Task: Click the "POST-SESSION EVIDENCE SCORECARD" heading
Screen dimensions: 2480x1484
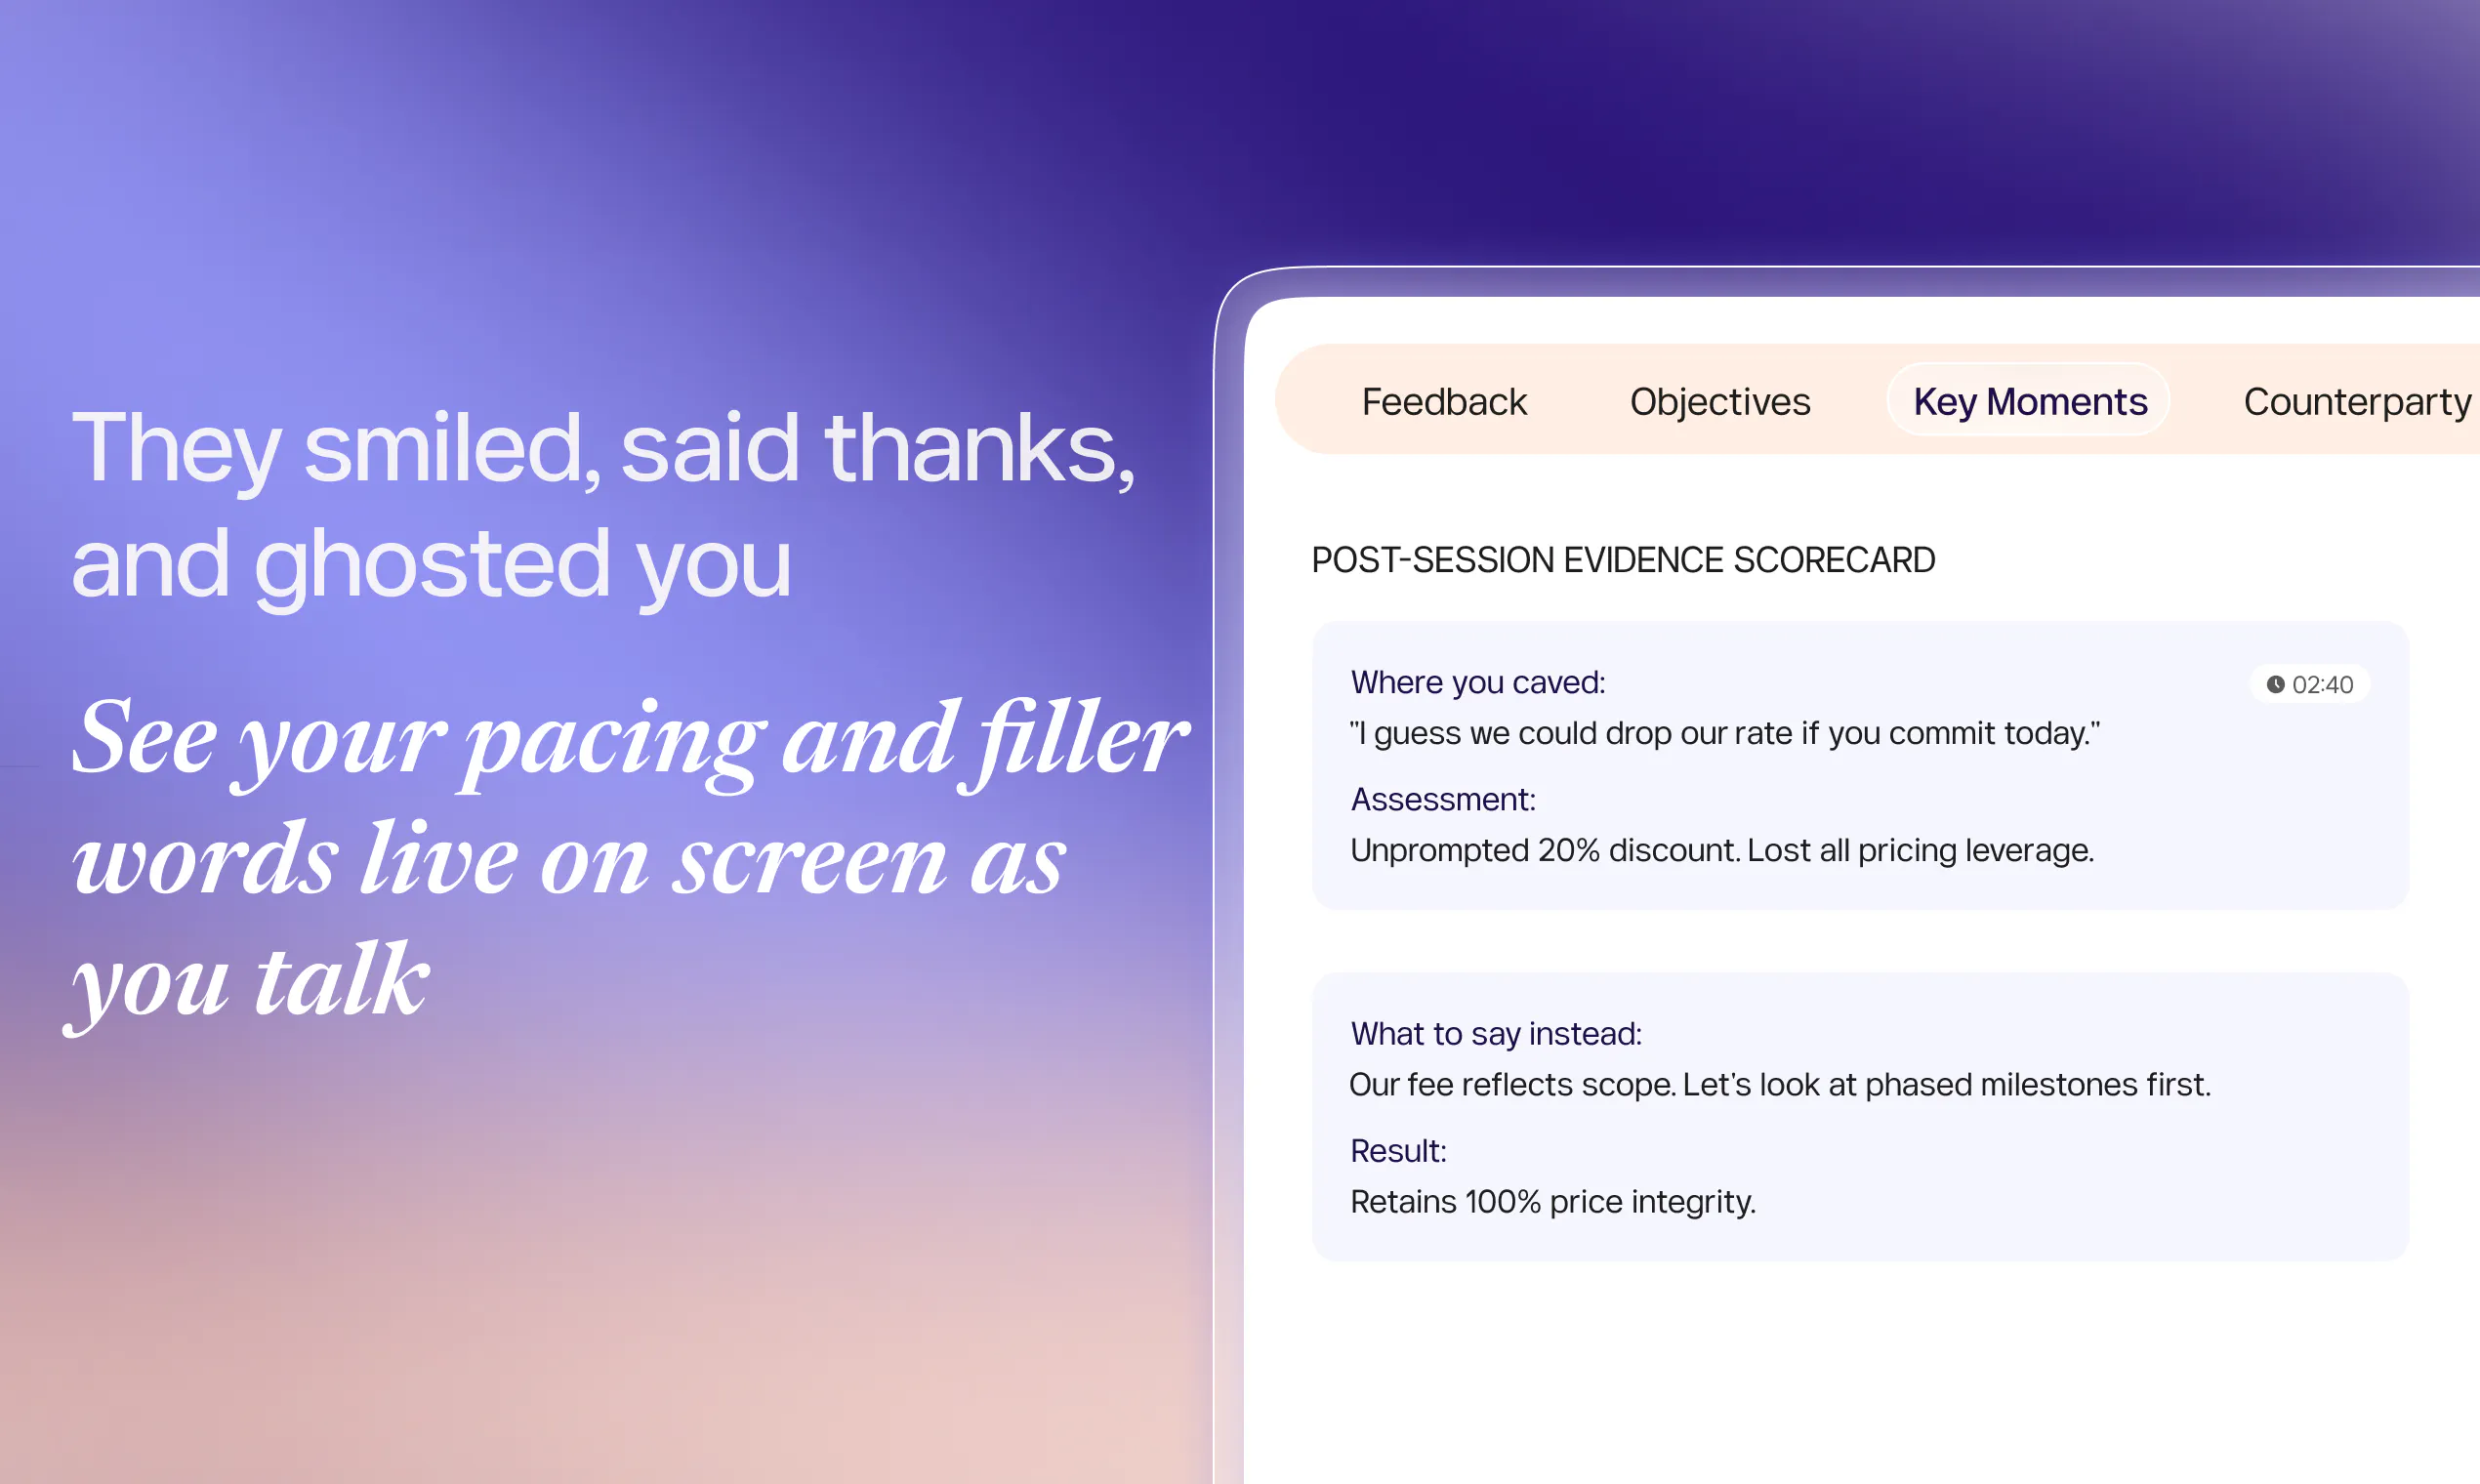Action: pos(1623,560)
